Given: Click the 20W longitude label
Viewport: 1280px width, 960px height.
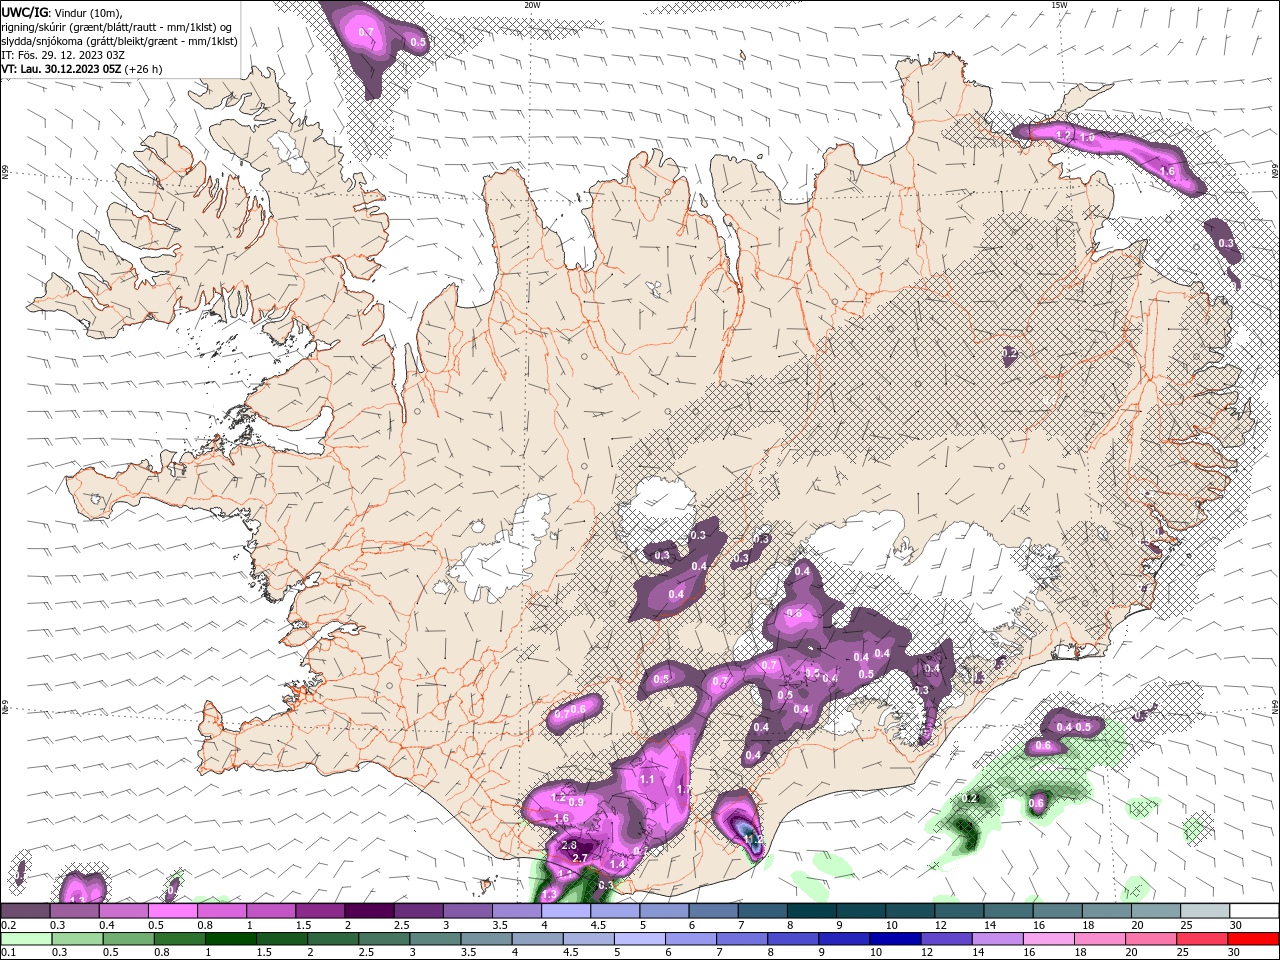Looking at the screenshot, I should click(532, 4).
